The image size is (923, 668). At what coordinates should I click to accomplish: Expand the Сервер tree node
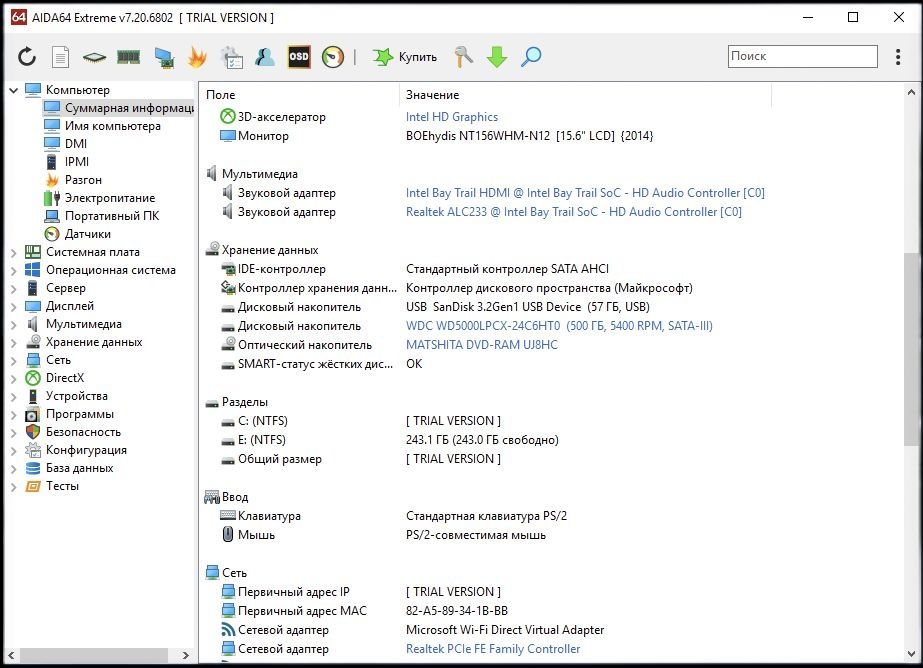(14, 288)
